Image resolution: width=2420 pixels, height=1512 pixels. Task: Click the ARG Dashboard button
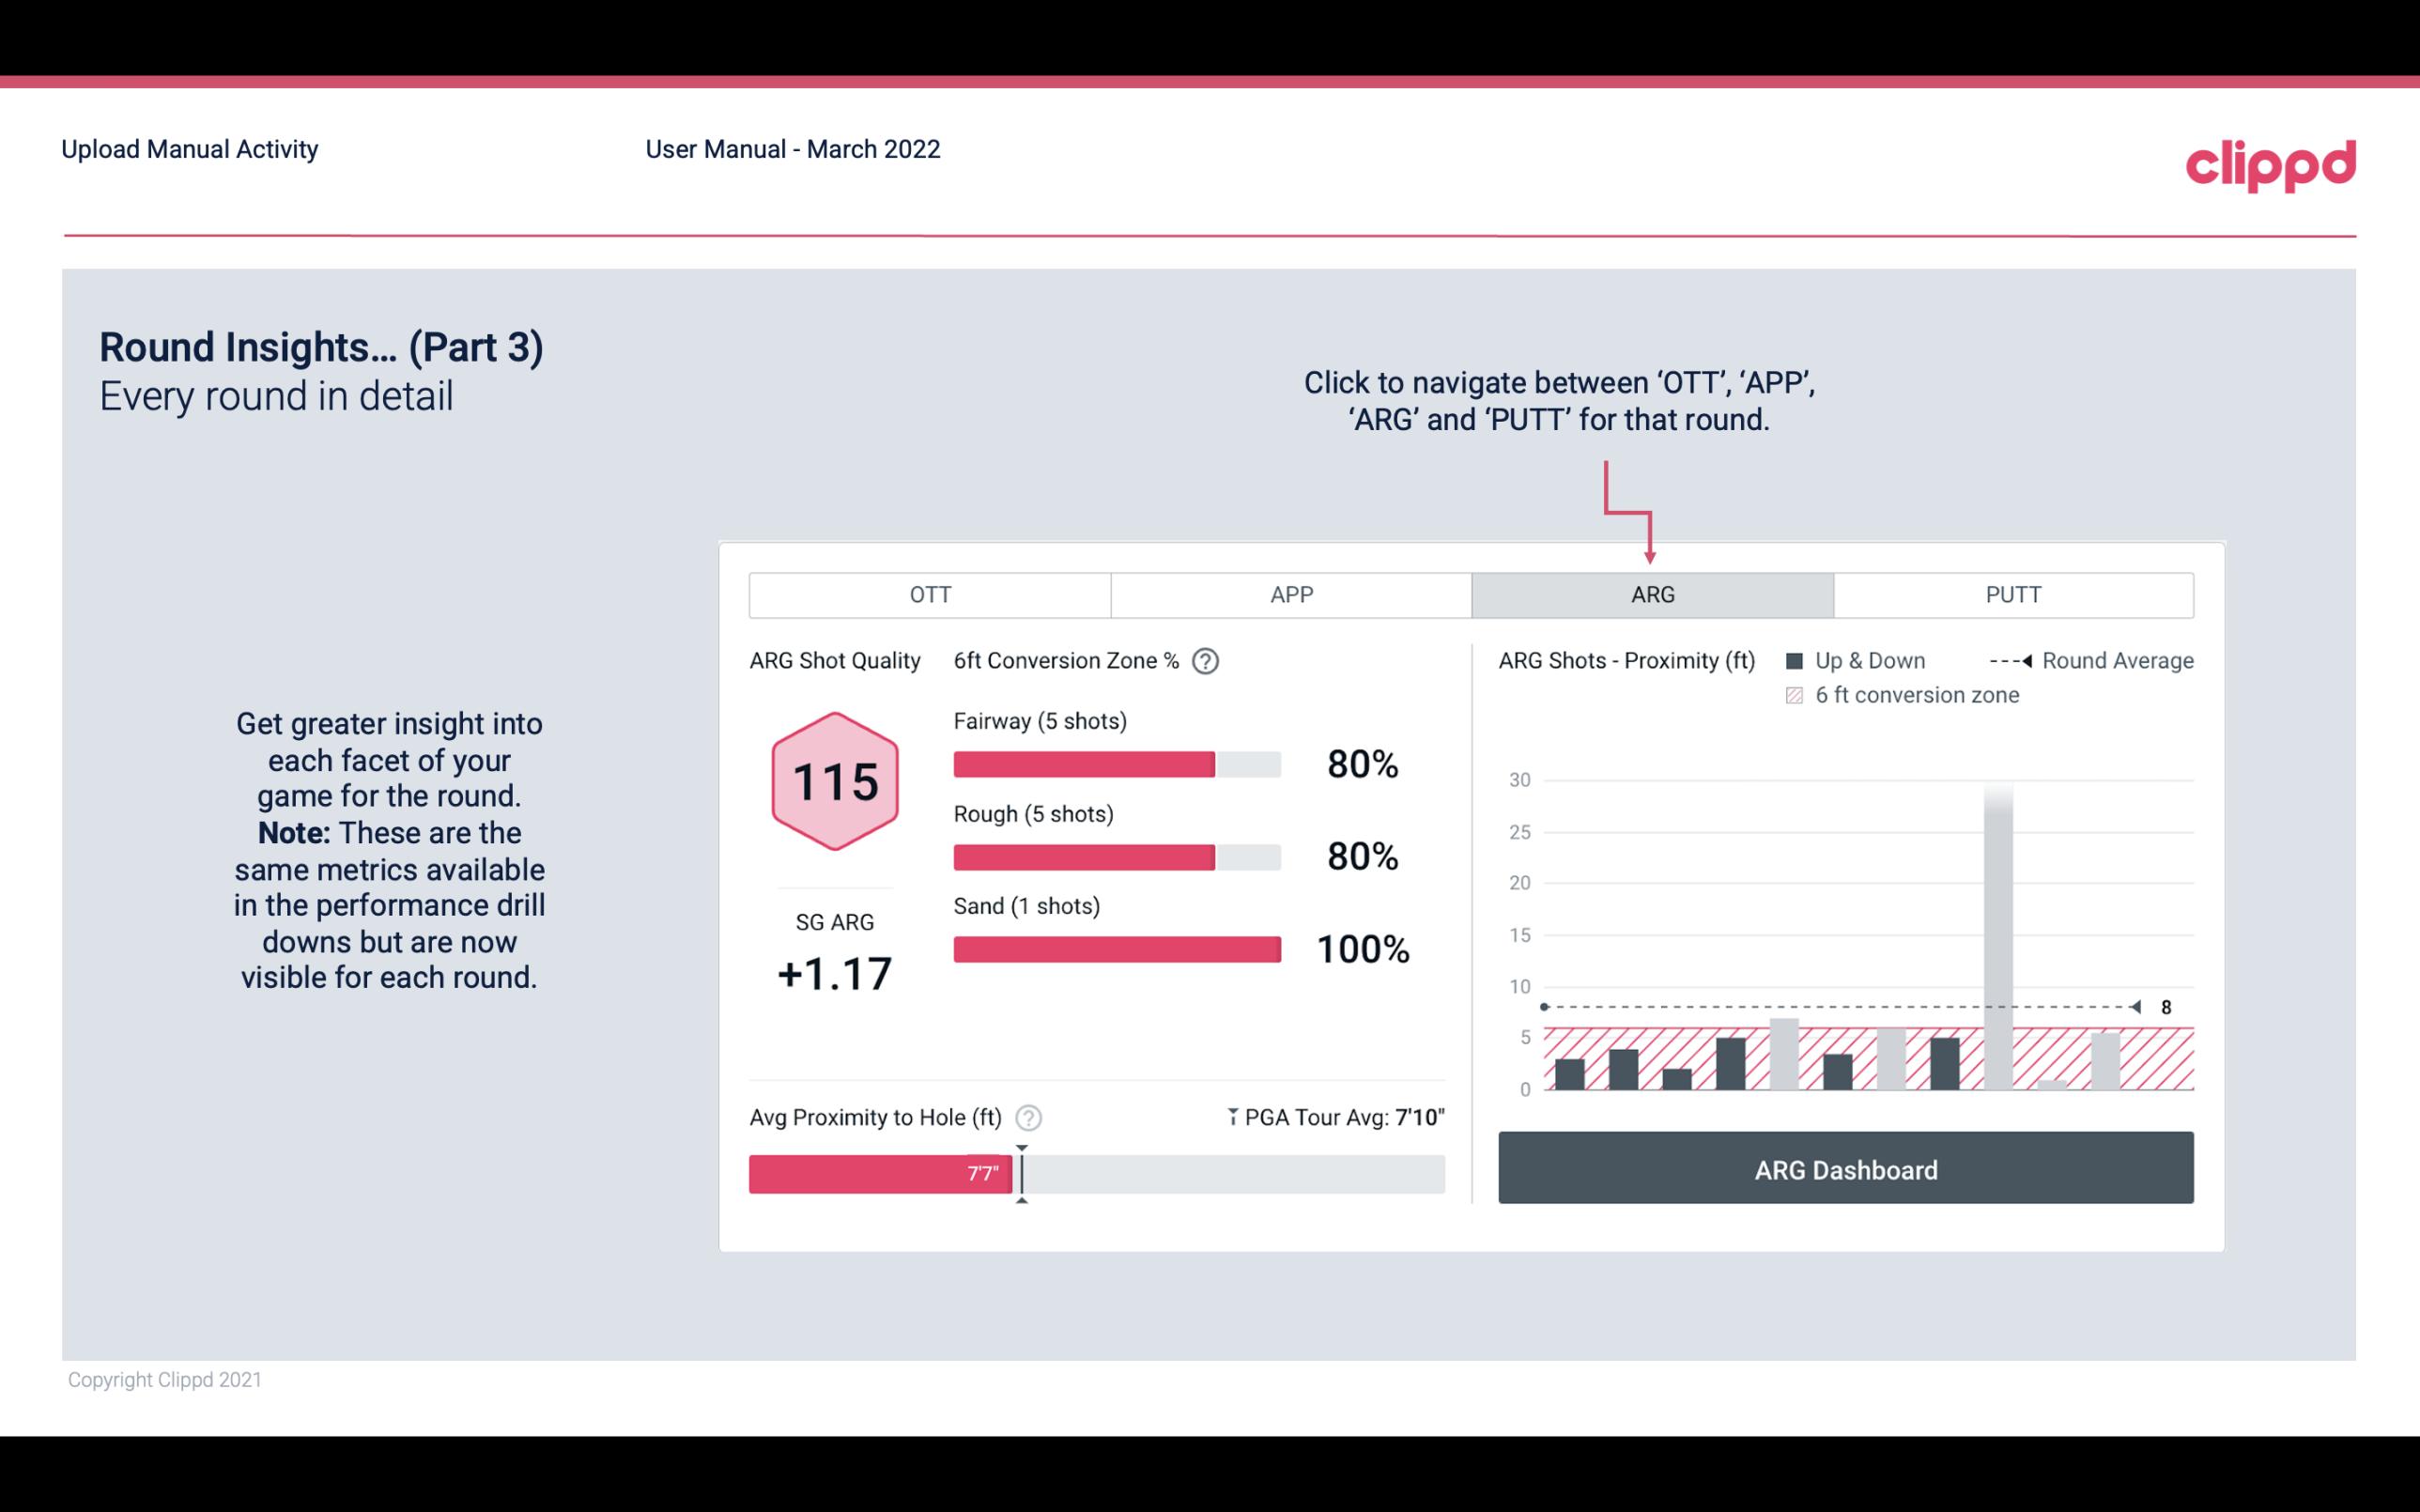1847,1169
